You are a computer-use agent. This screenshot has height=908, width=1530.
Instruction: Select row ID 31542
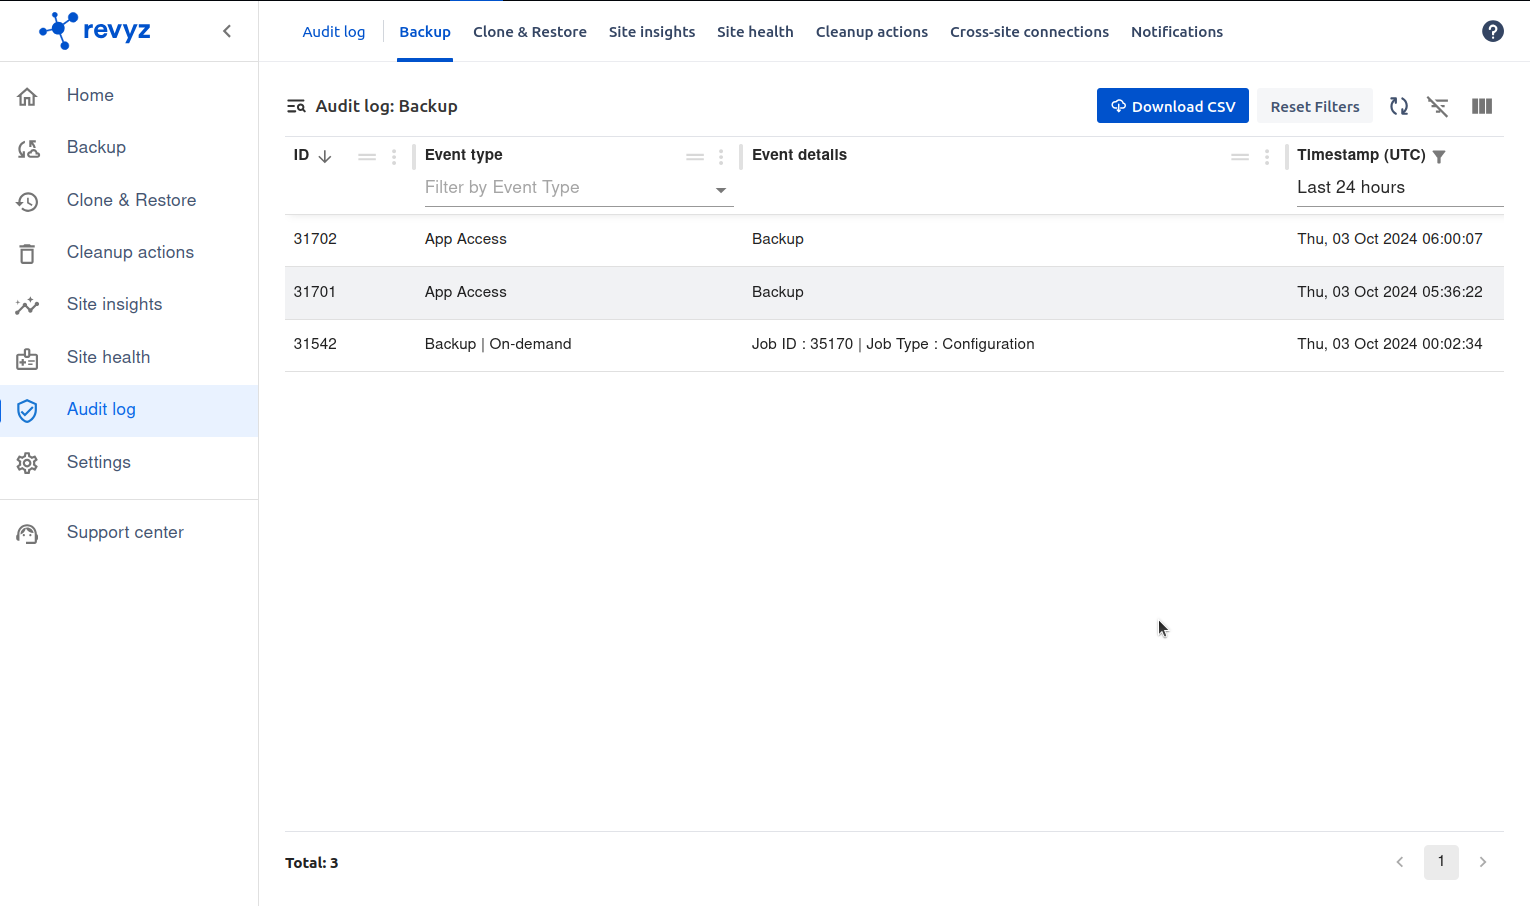(x=315, y=344)
